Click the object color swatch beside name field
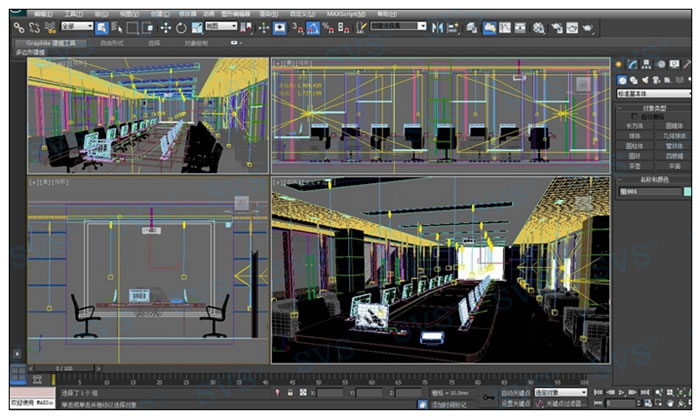The width and height of the screenshot is (700, 418). click(687, 191)
